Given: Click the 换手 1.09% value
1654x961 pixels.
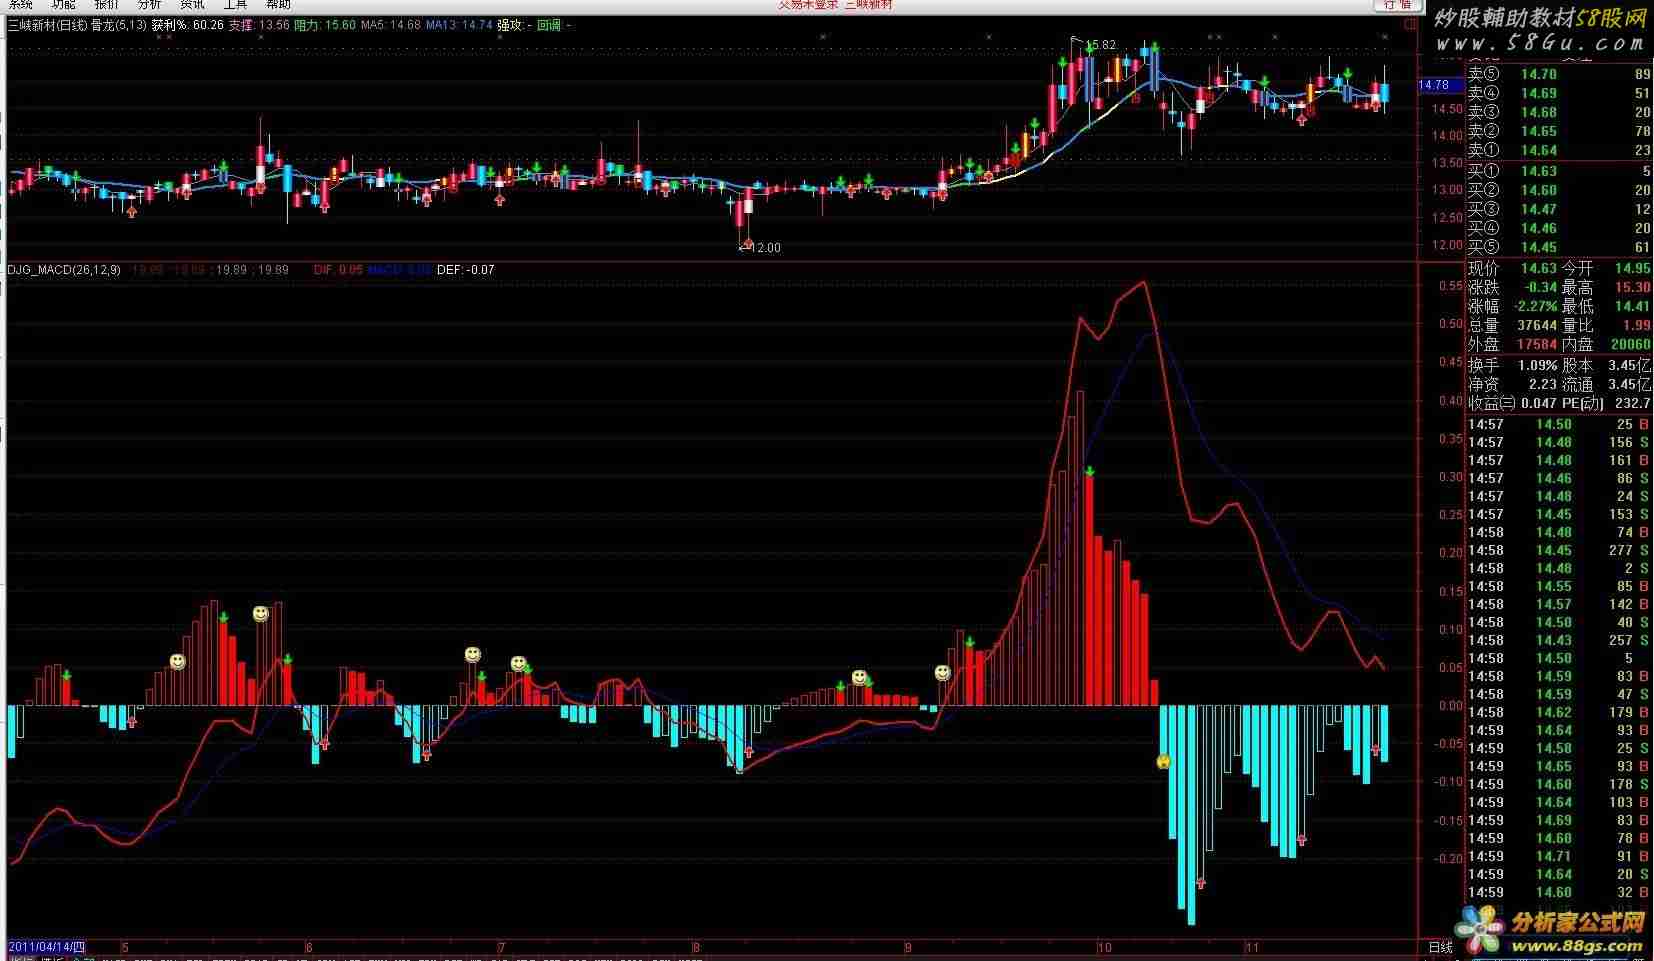Looking at the screenshot, I should click(1536, 366).
